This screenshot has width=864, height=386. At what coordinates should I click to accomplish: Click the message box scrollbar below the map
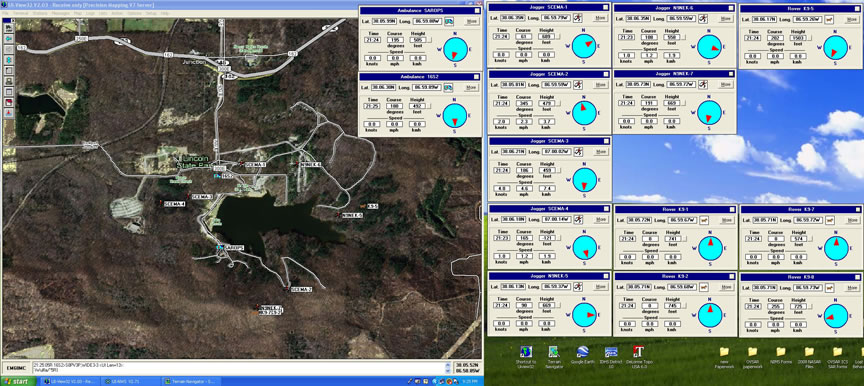(x=447, y=368)
